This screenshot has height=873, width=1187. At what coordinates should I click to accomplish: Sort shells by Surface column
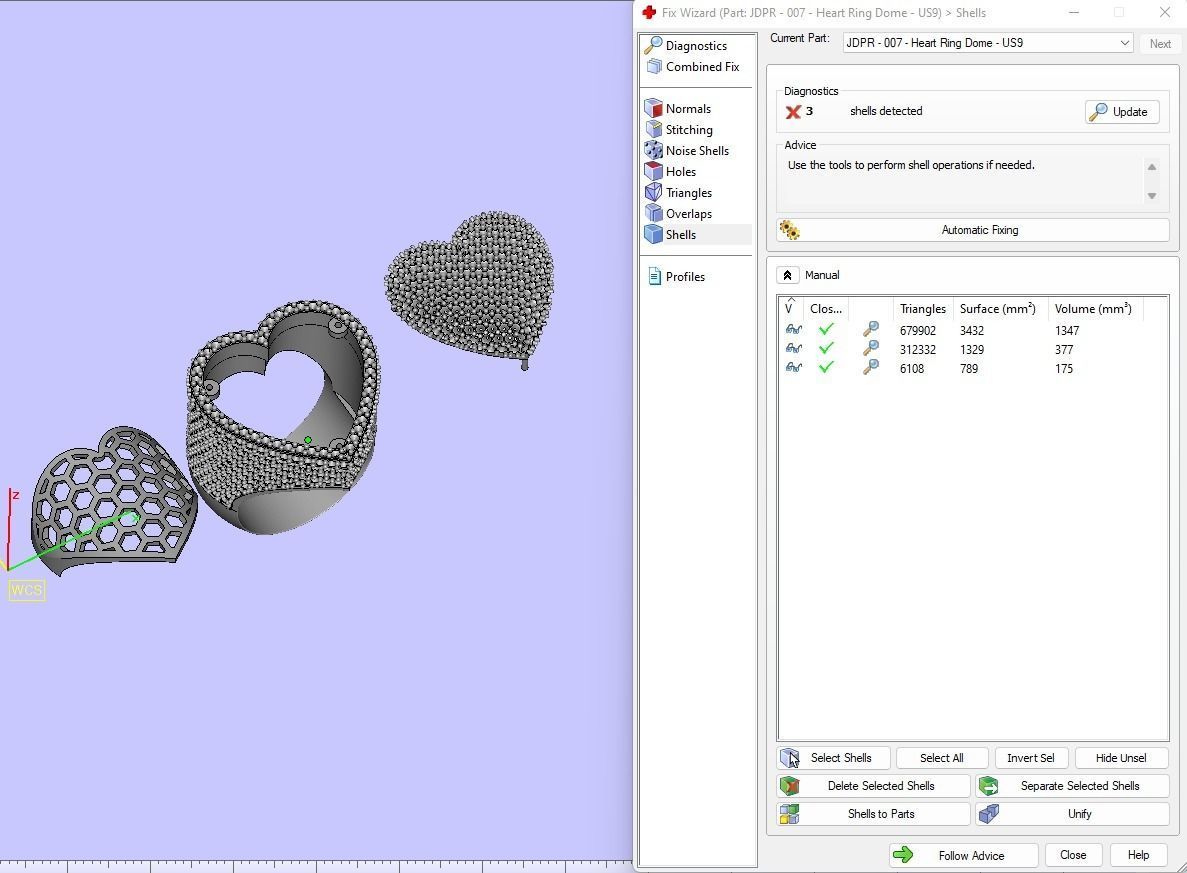pos(999,309)
